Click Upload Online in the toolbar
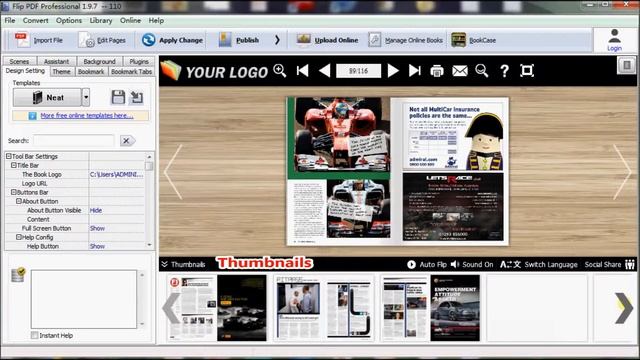The width and height of the screenshot is (640, 360). coord(327,40)
